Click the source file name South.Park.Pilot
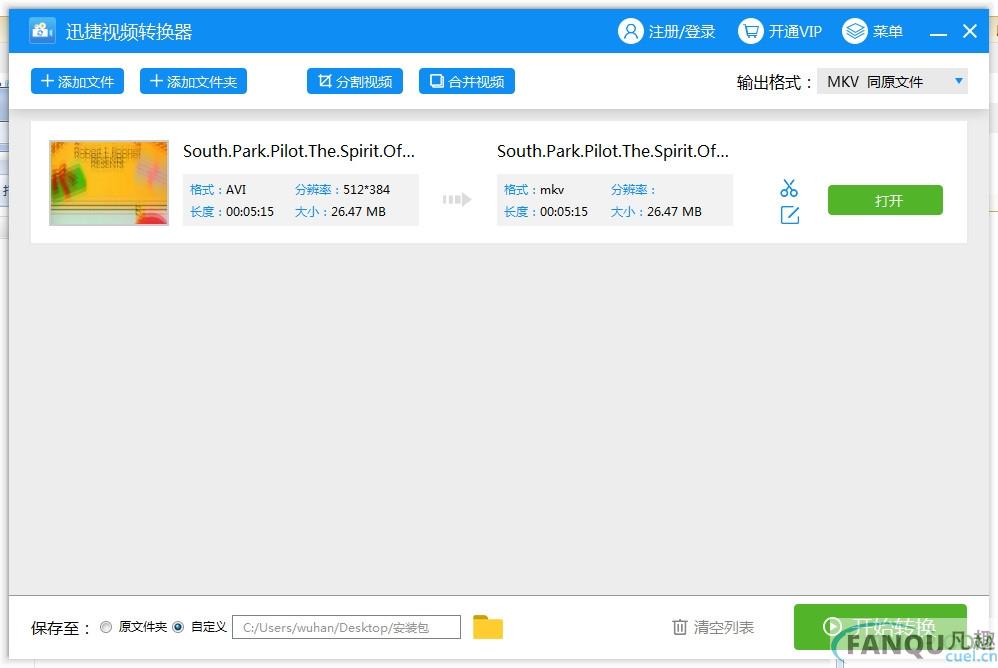The height and width of the screenshot is (668, 998). click(299, 151)
